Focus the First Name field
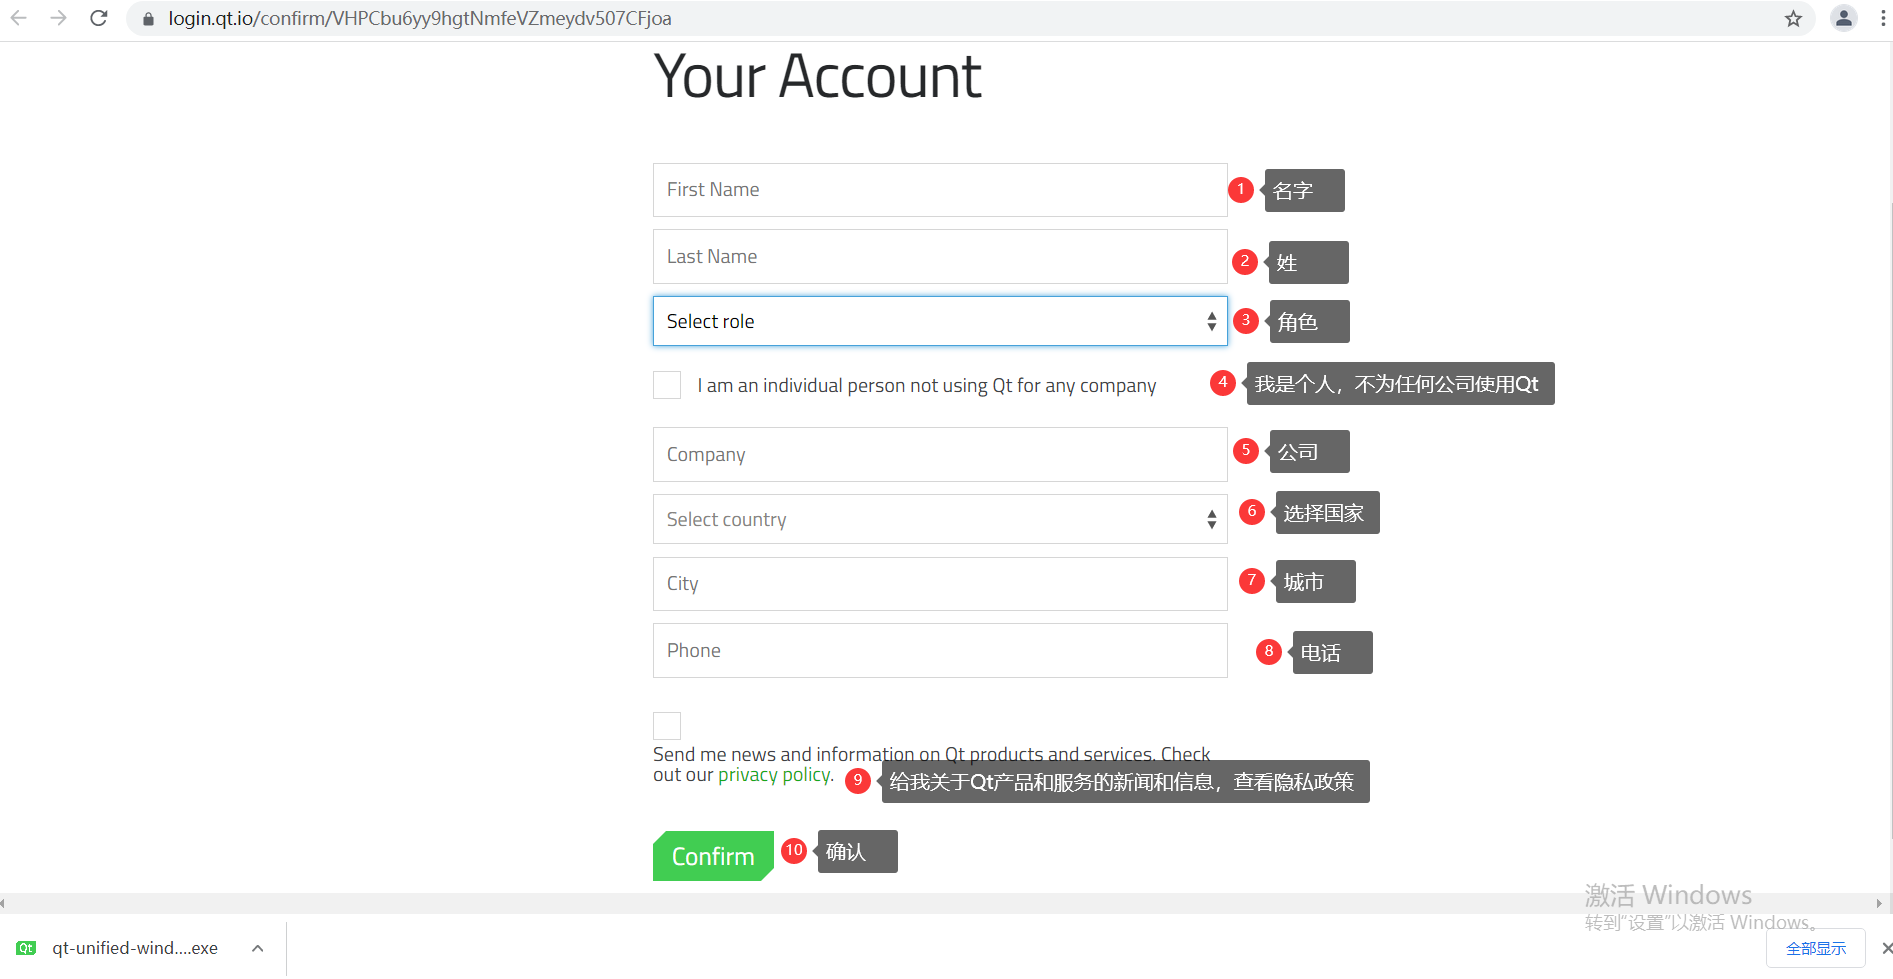Image resolution: width=1893 pixels, height=979 pixels. (940, 190)
